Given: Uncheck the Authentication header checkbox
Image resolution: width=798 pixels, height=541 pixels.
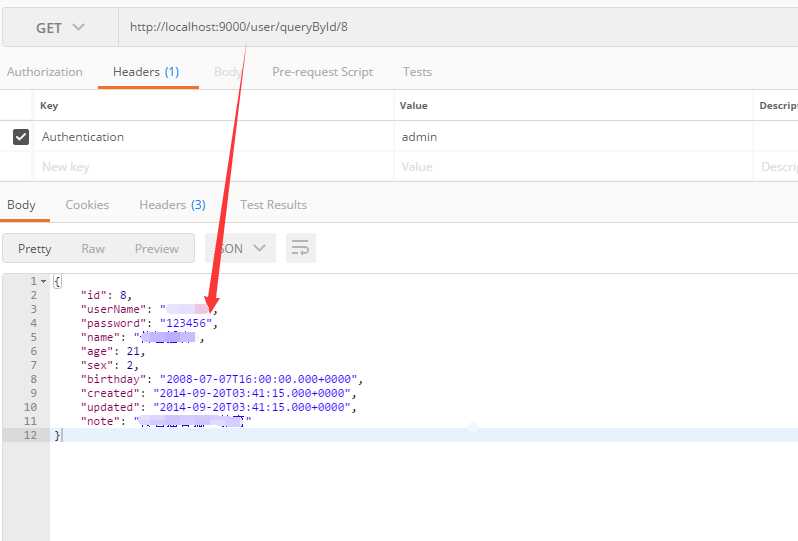Looking at the screenshot, I should click(x=20, y=137).
